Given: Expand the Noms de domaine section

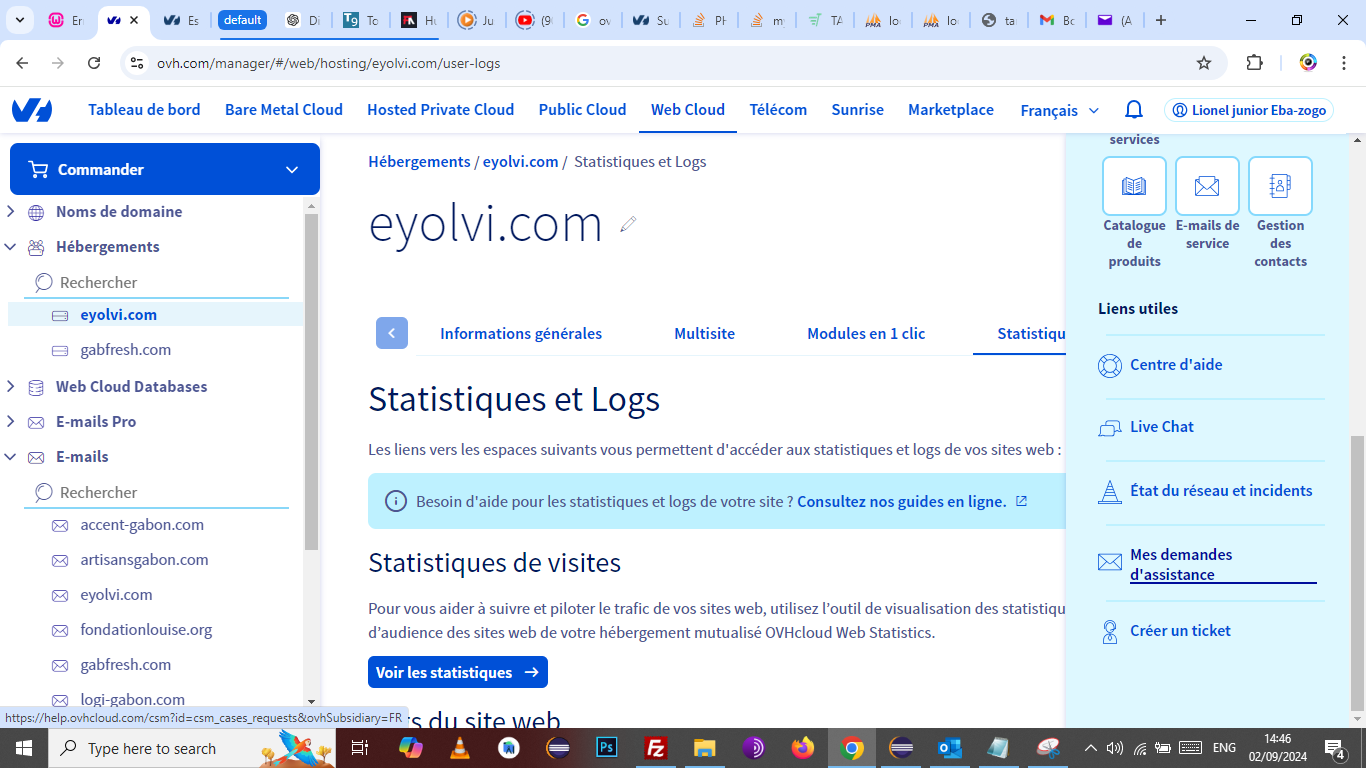Looking at the screenshot, I should coord(11,212).
